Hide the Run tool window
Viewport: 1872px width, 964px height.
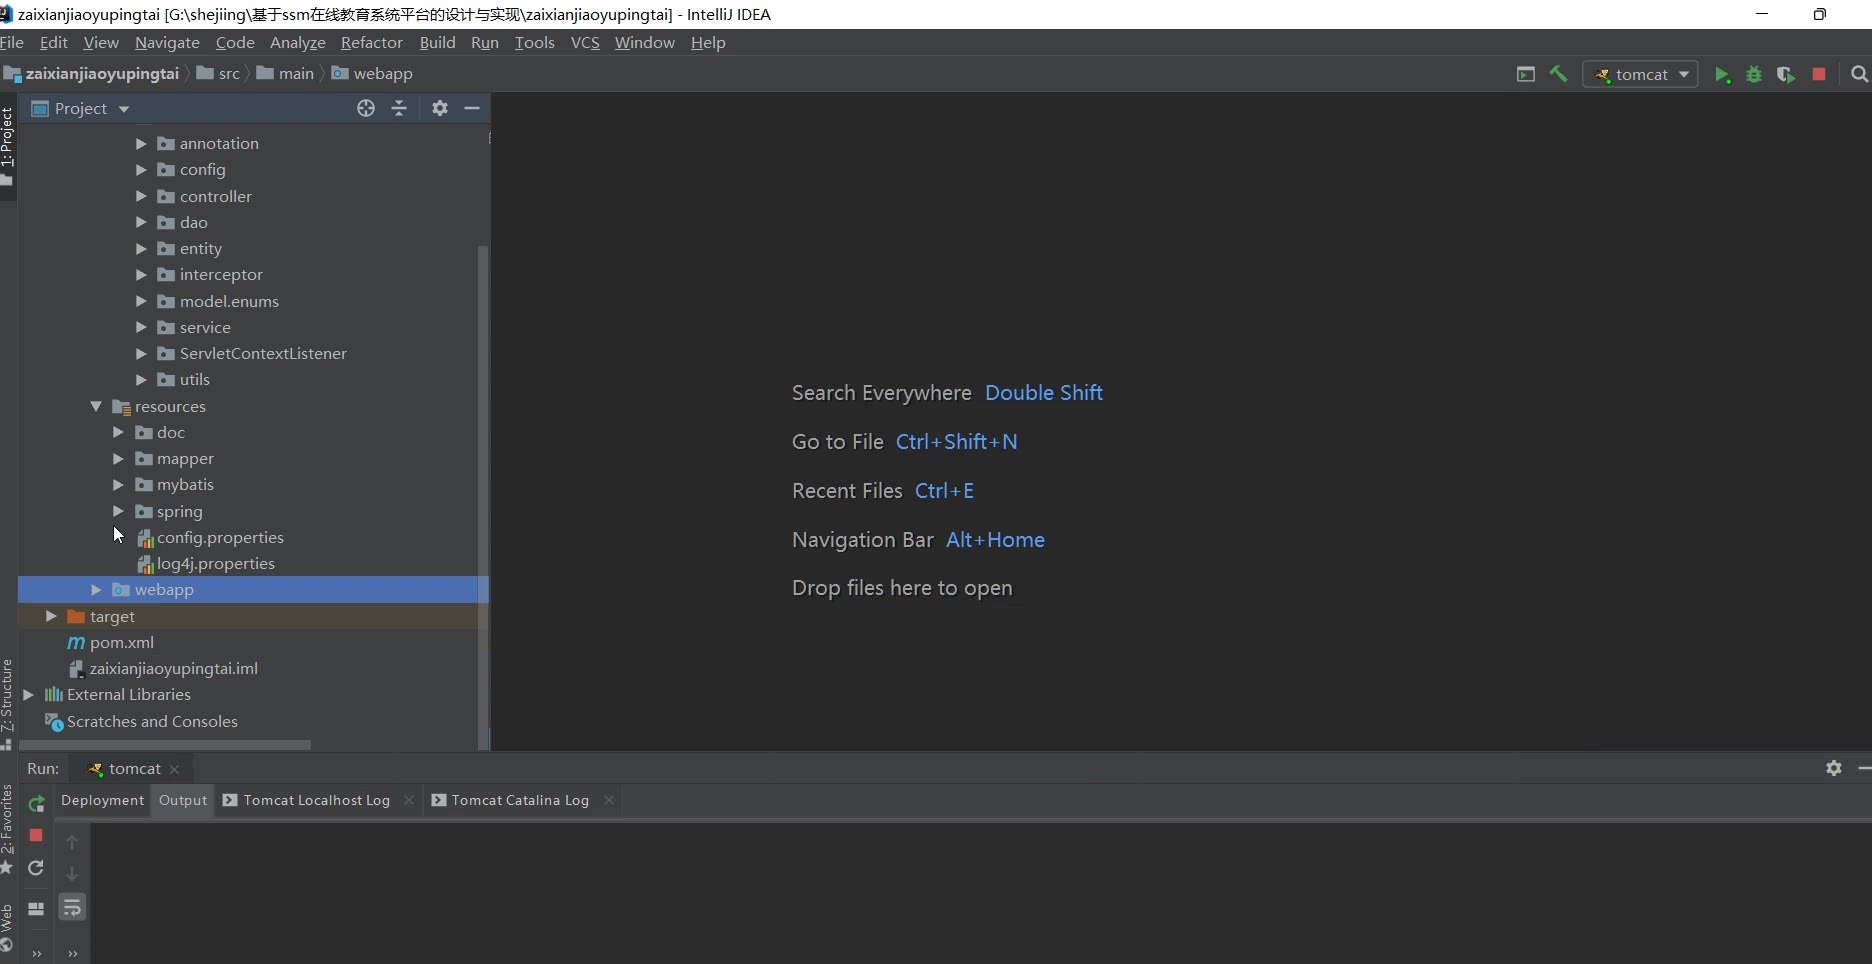coord(1864,768)
